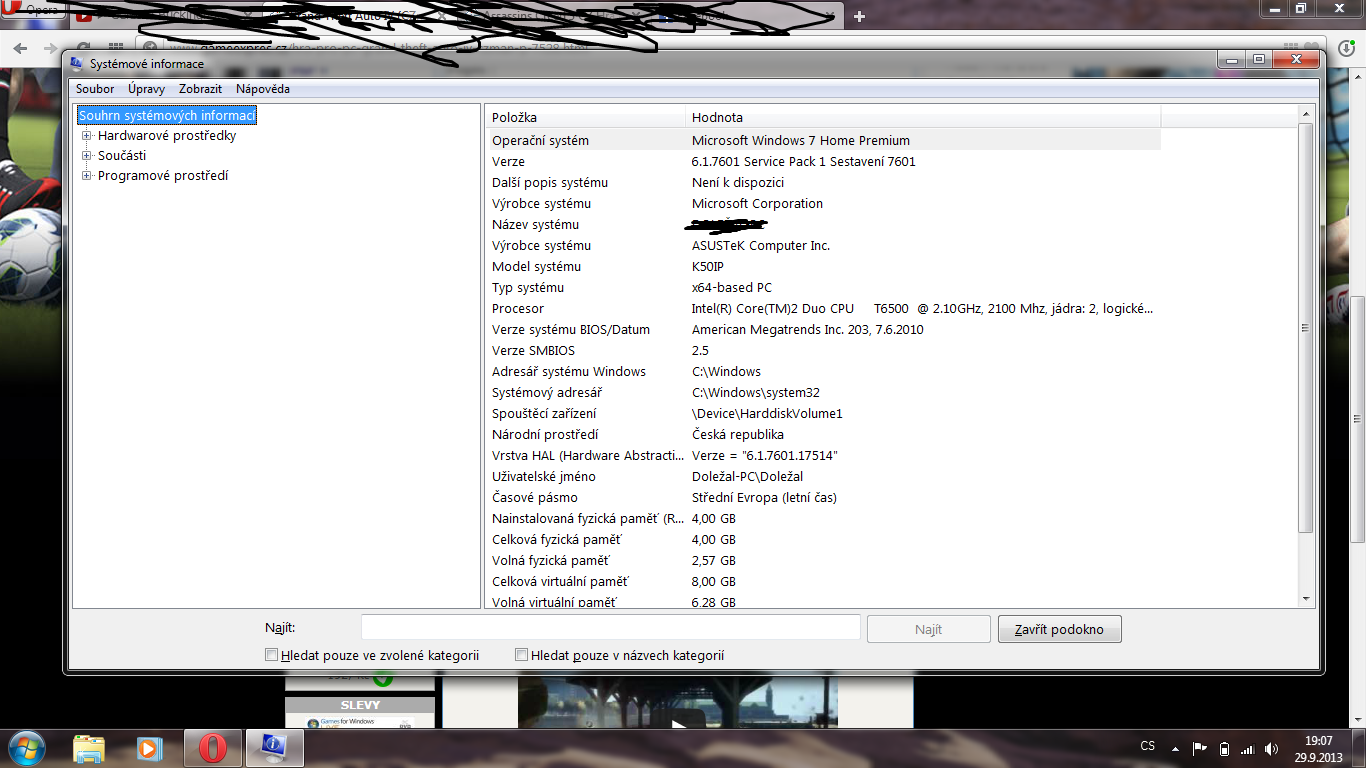Click the Zavřít podokno button
Image resolution: width=1366 pixels, height=768 pixels.
(x=1059, y=629)
